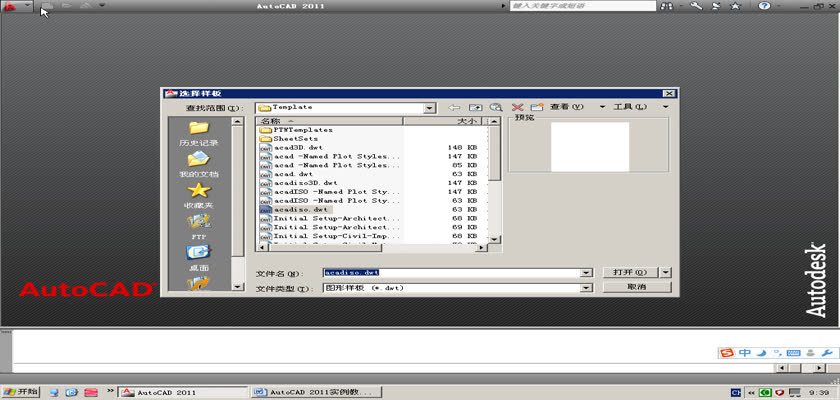This screenshot has height=400, width=840.
Task: Expand the 查找范围 Template folder dropdown
Action: [x=430, y=108]
